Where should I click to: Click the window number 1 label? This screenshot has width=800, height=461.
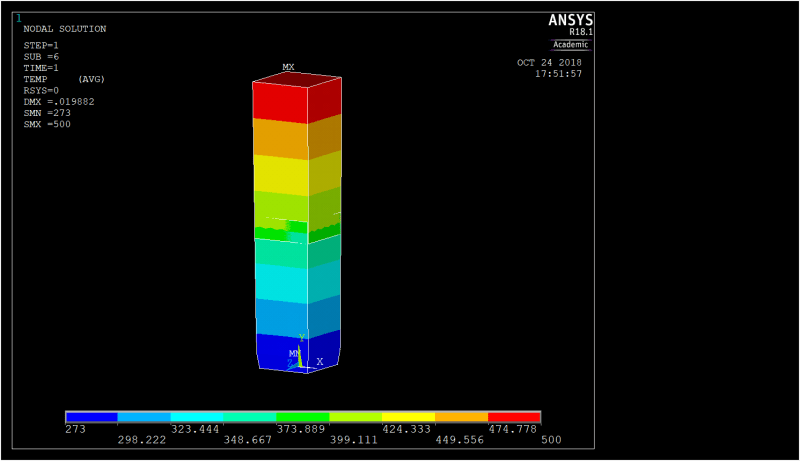click(19, 18)
